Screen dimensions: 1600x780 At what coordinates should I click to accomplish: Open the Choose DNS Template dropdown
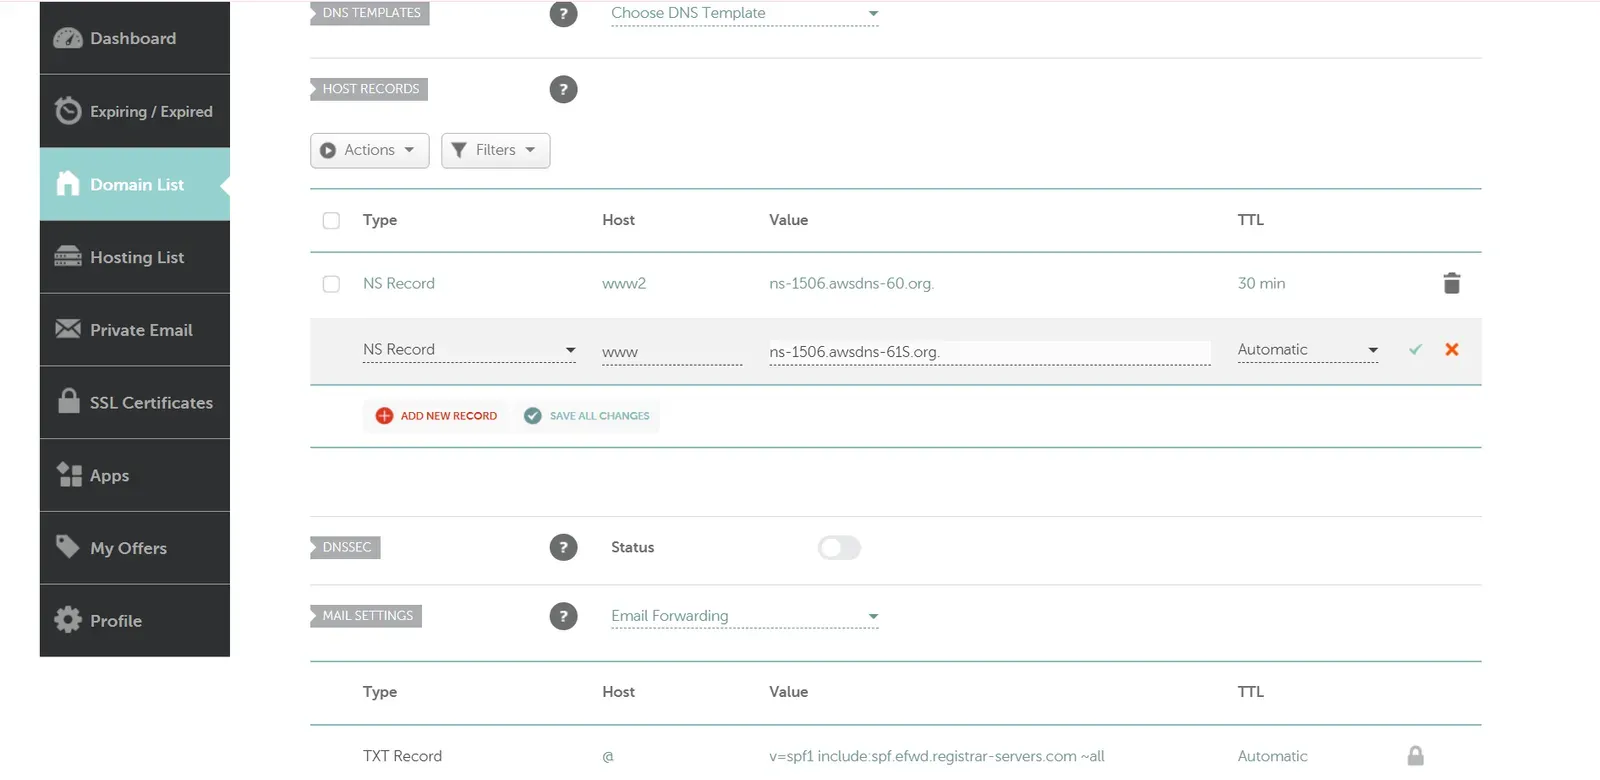[745, 13]
